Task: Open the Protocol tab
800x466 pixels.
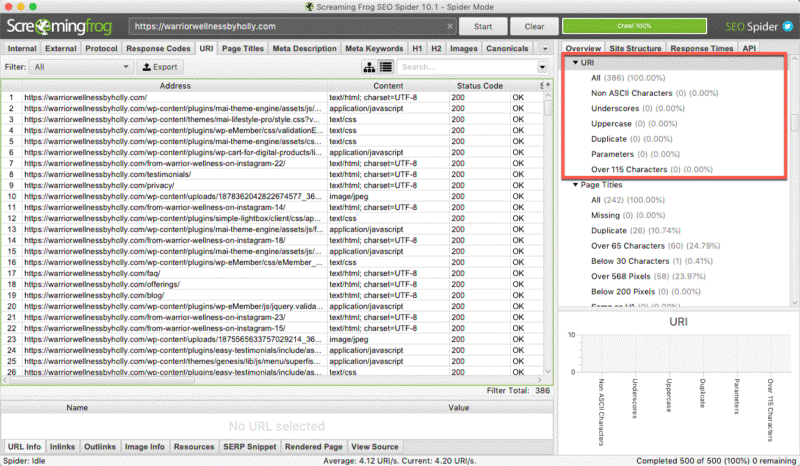Action: tap(101, 48)
